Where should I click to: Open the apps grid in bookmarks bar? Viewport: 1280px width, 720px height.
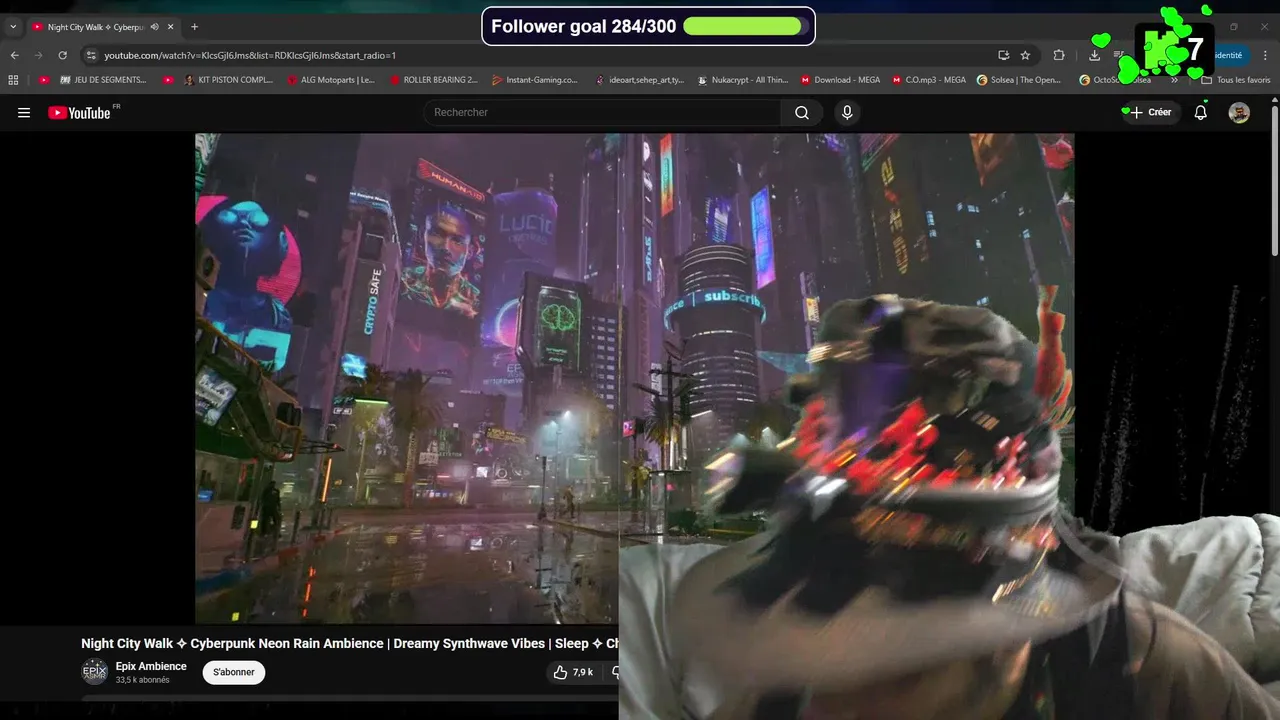13,80
